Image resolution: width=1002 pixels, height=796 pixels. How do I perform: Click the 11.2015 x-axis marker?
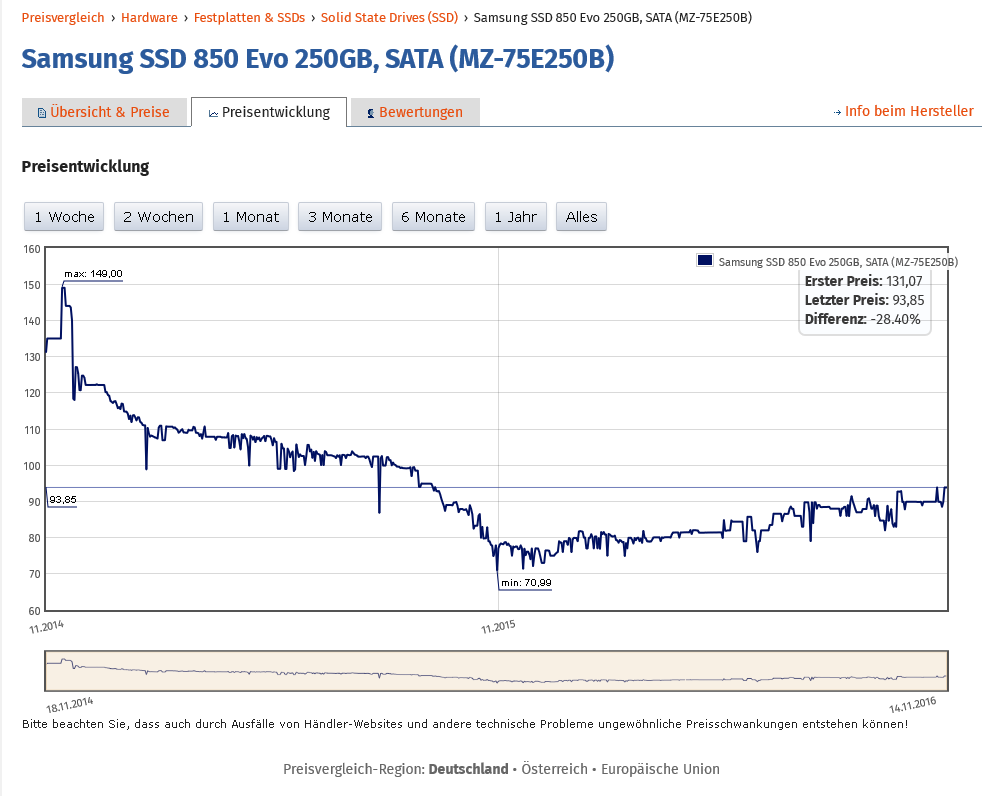[498, 627]
